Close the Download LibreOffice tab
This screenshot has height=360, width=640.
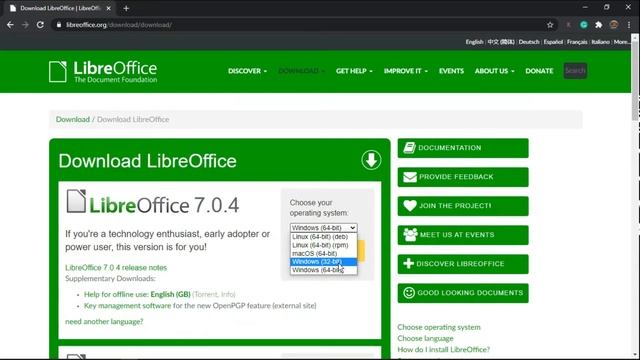click(108, 8)
